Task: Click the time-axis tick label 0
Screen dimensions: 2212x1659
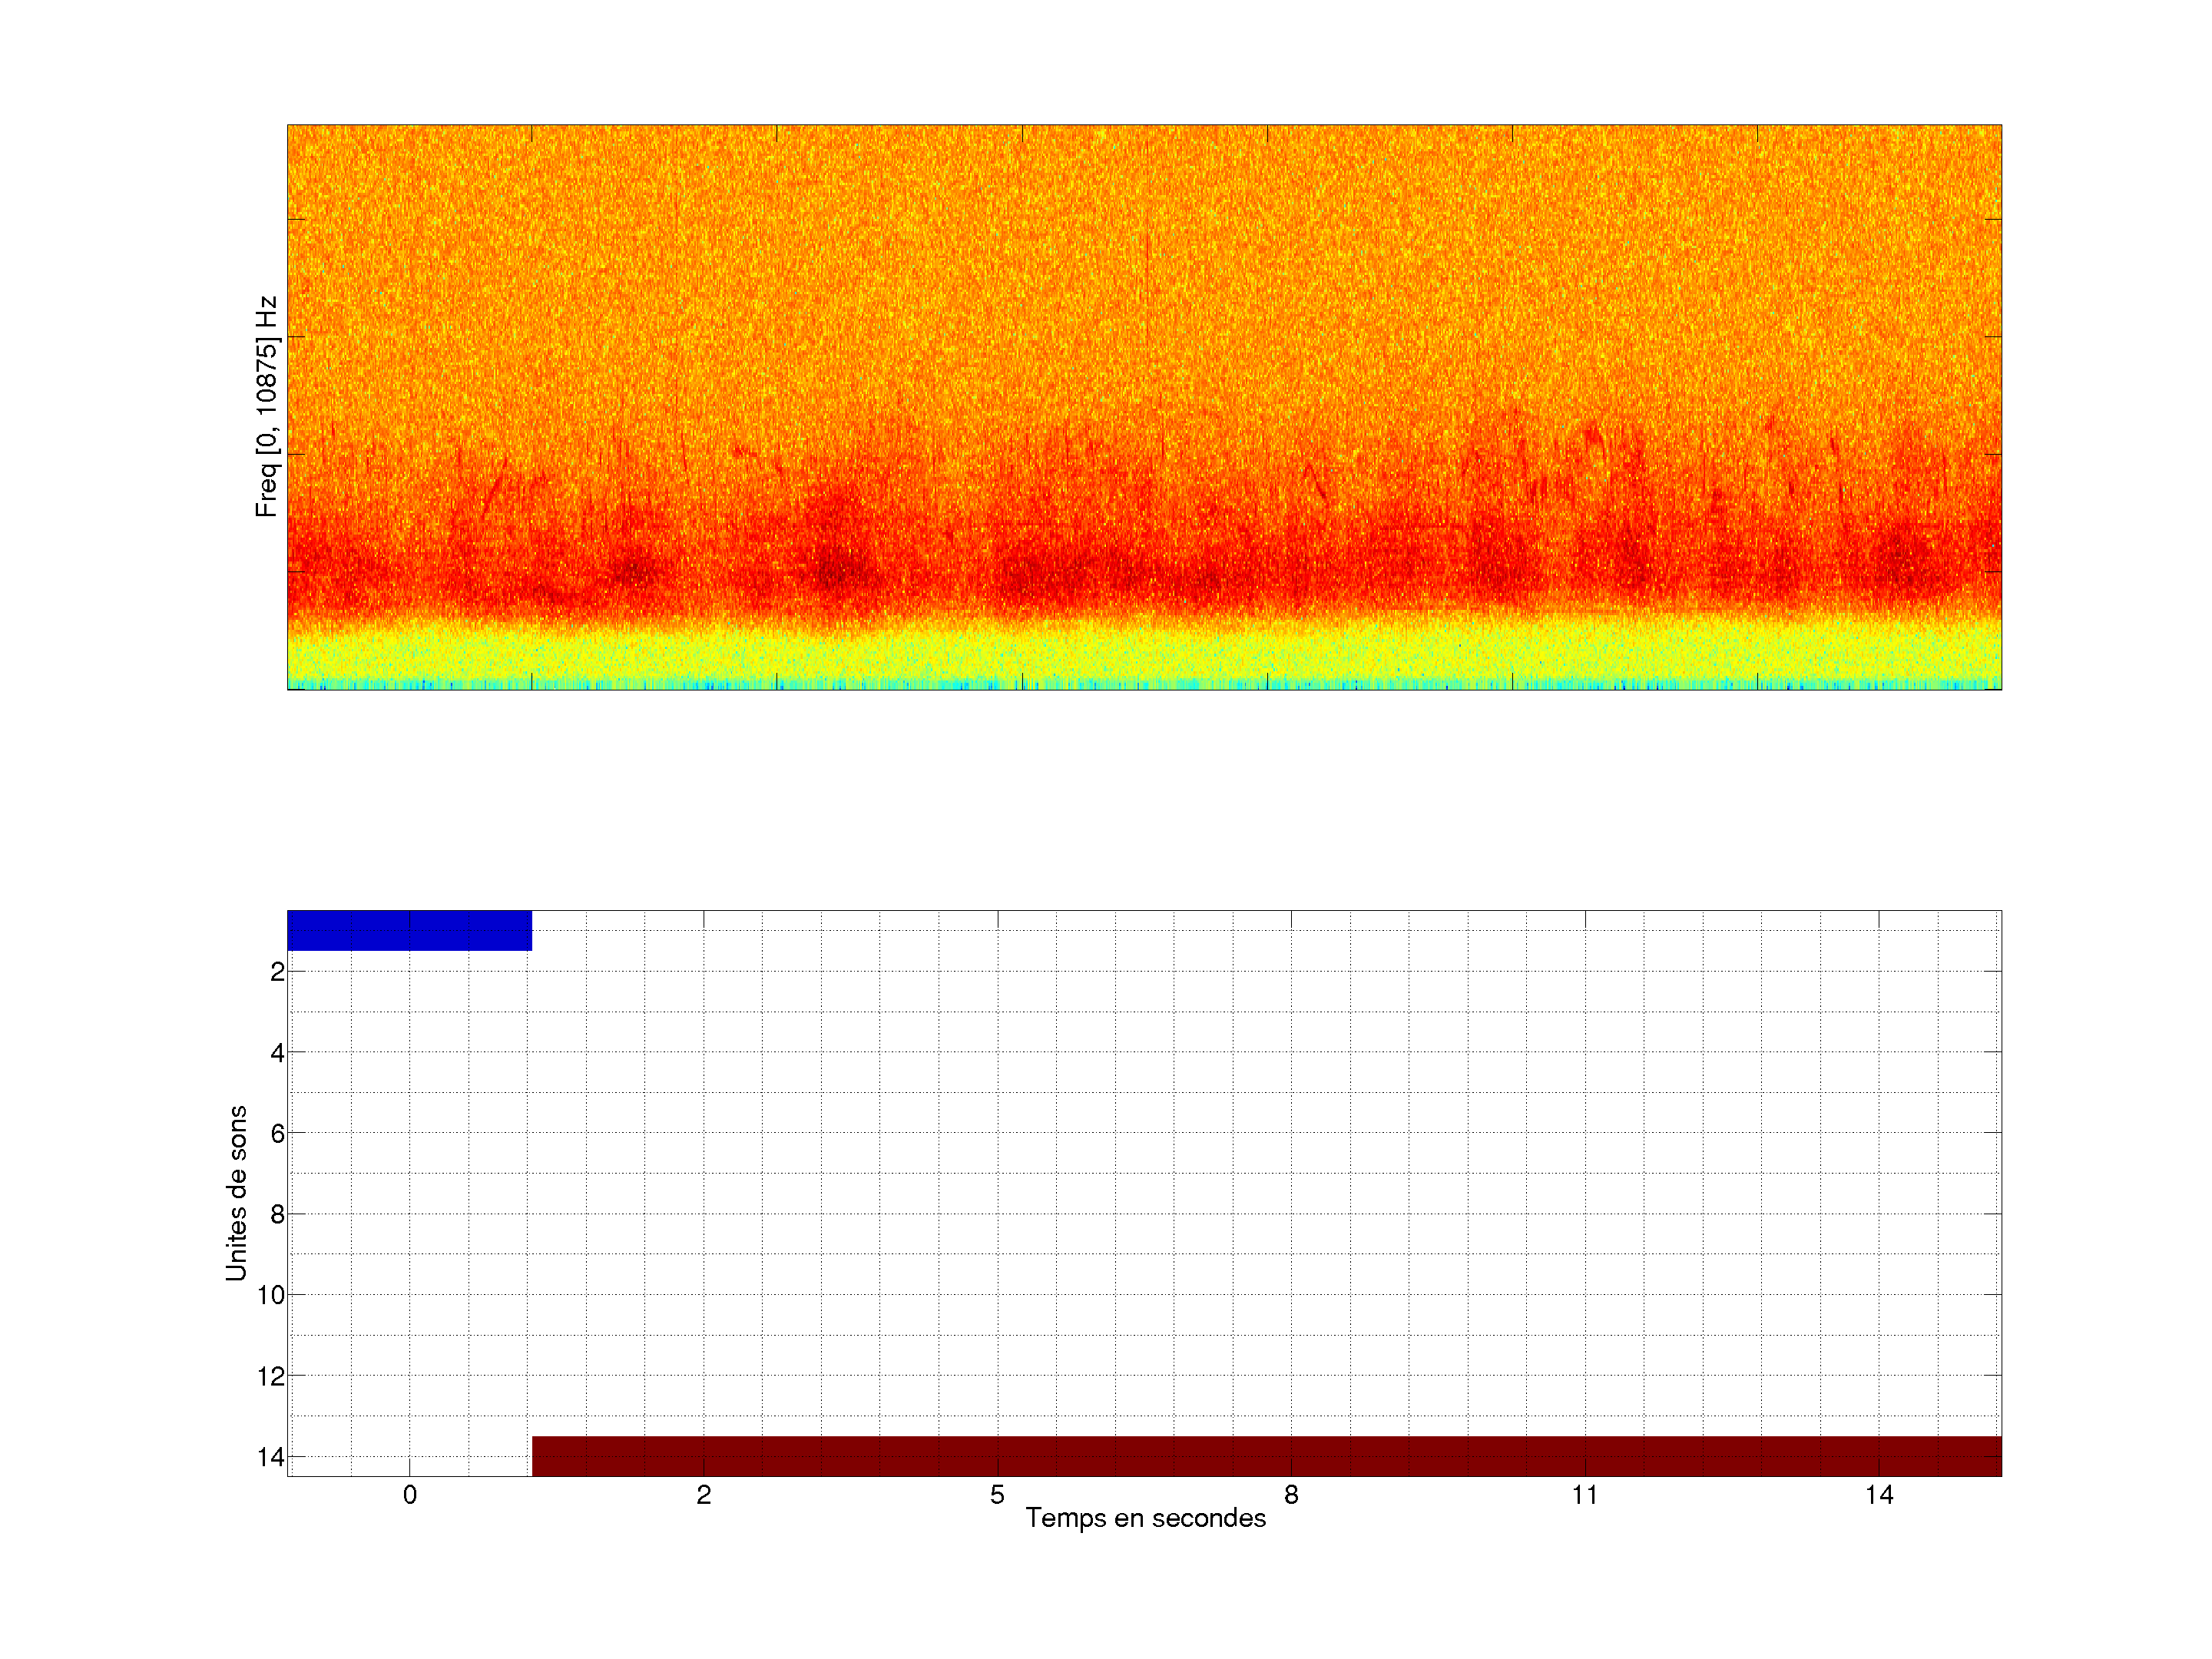Action: [x=410, y=1495]
